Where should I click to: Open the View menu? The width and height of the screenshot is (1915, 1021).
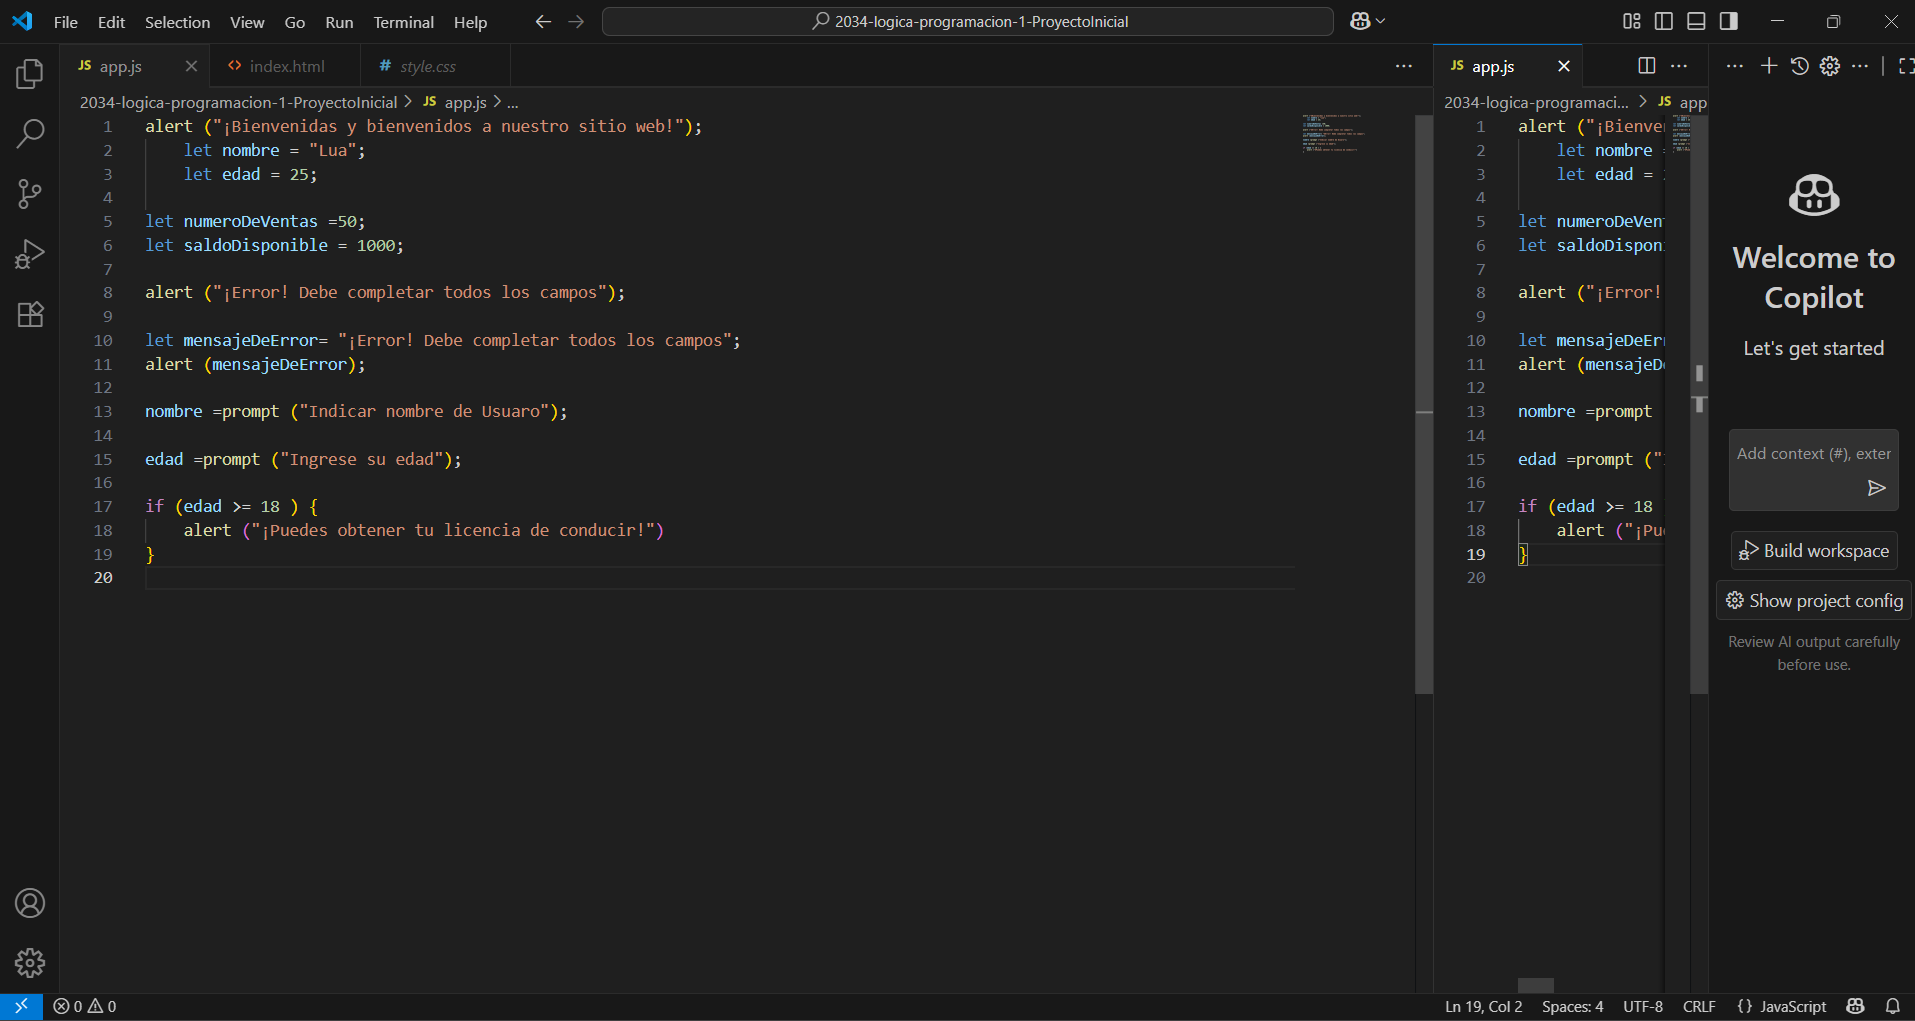point(247,22)
